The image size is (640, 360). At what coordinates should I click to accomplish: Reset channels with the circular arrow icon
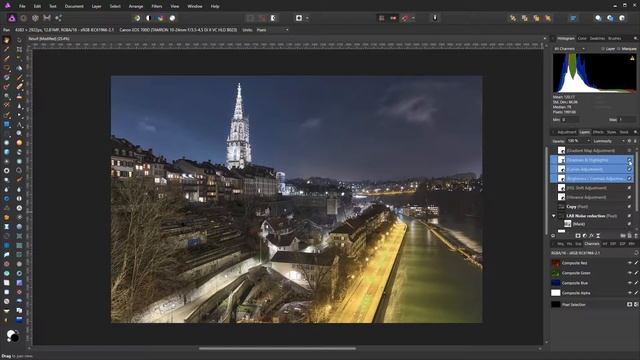[x=636, y=253]
